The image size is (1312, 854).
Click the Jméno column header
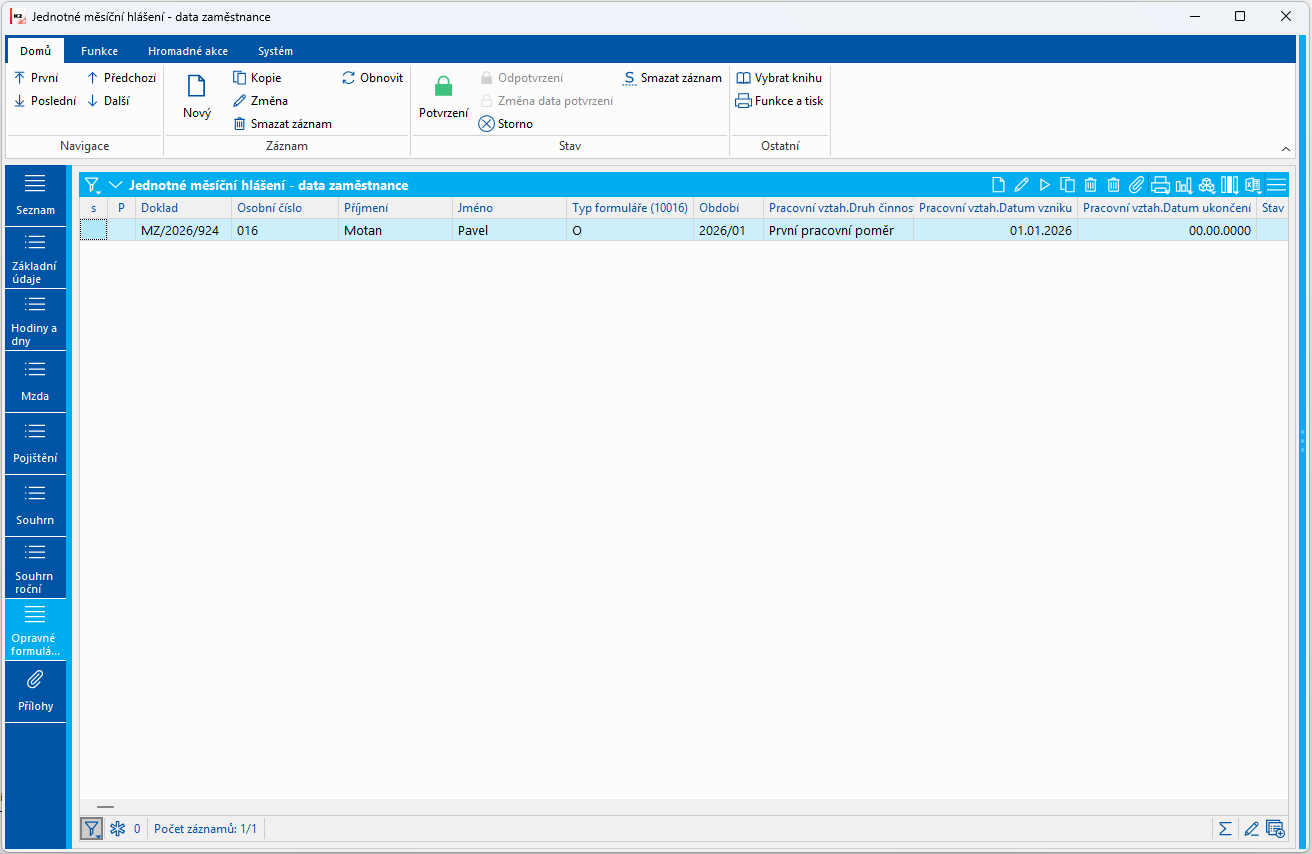509,208
